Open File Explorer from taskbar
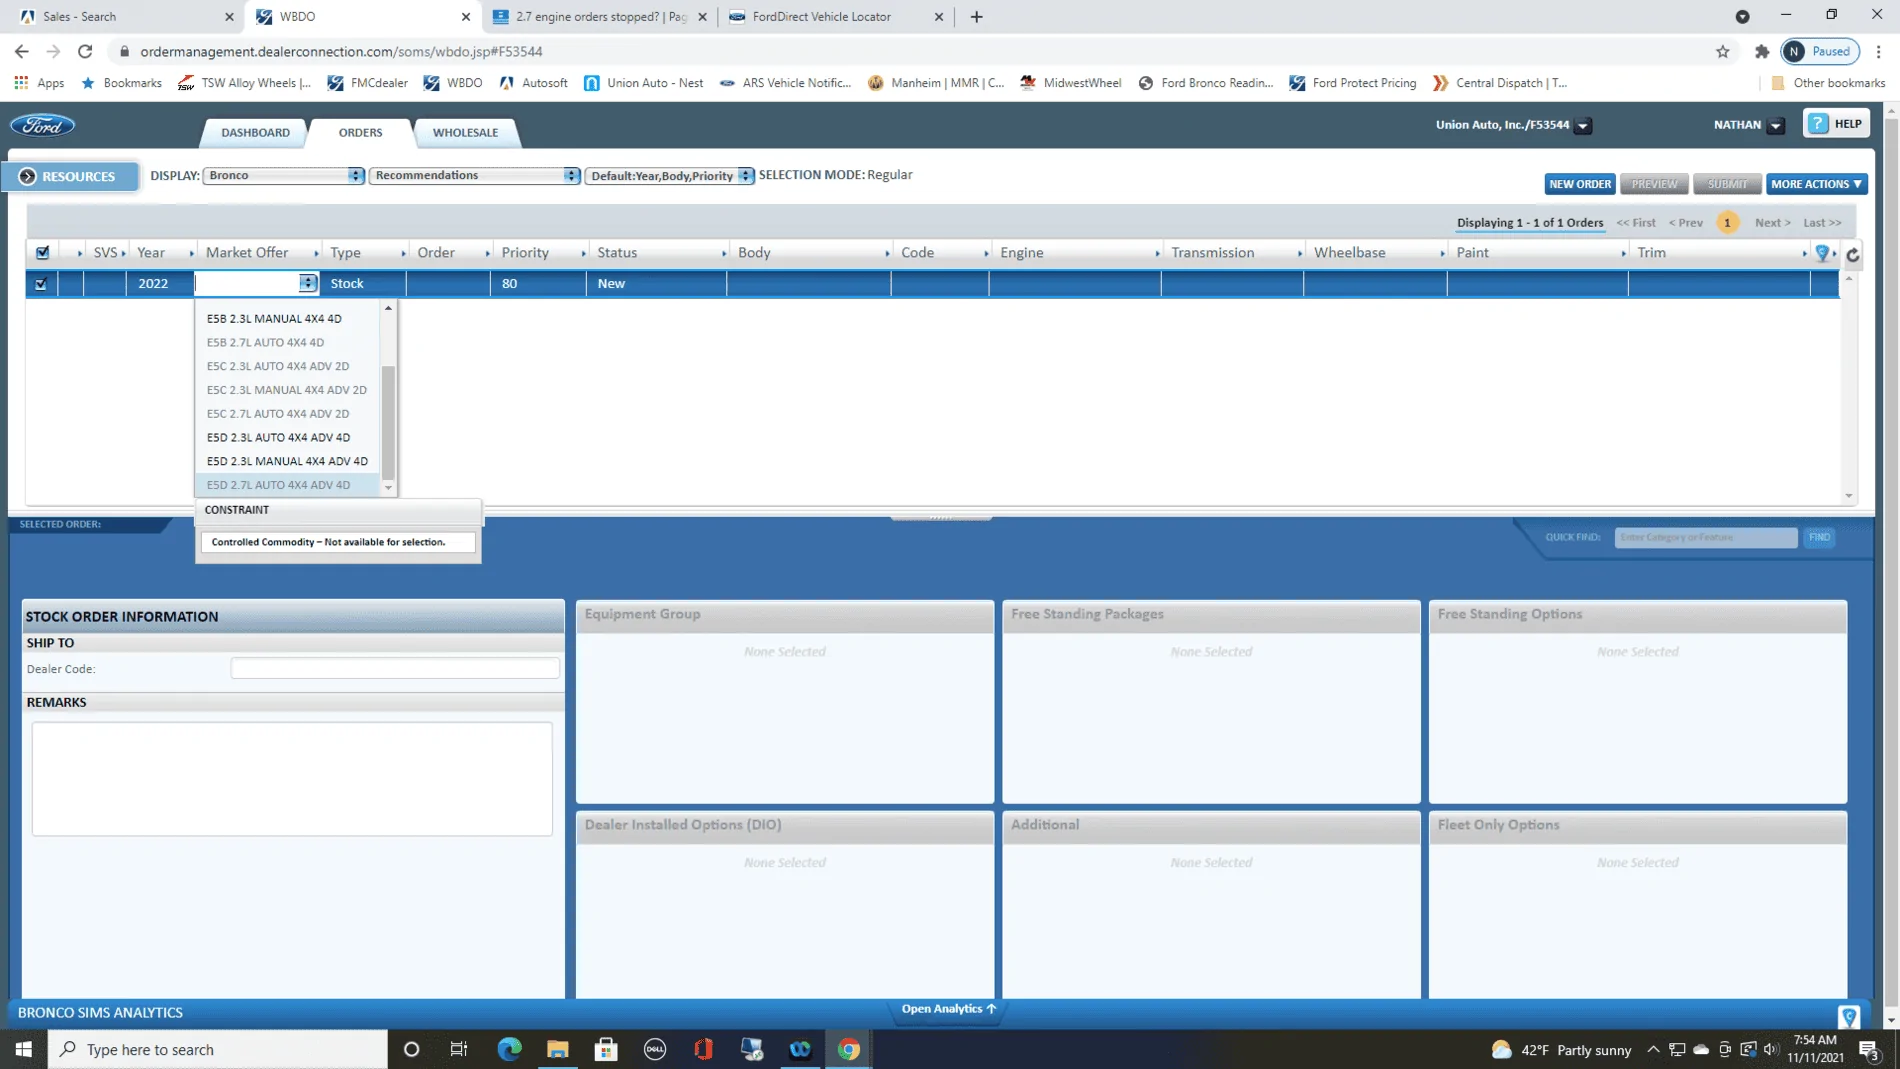 (557, 1049)
